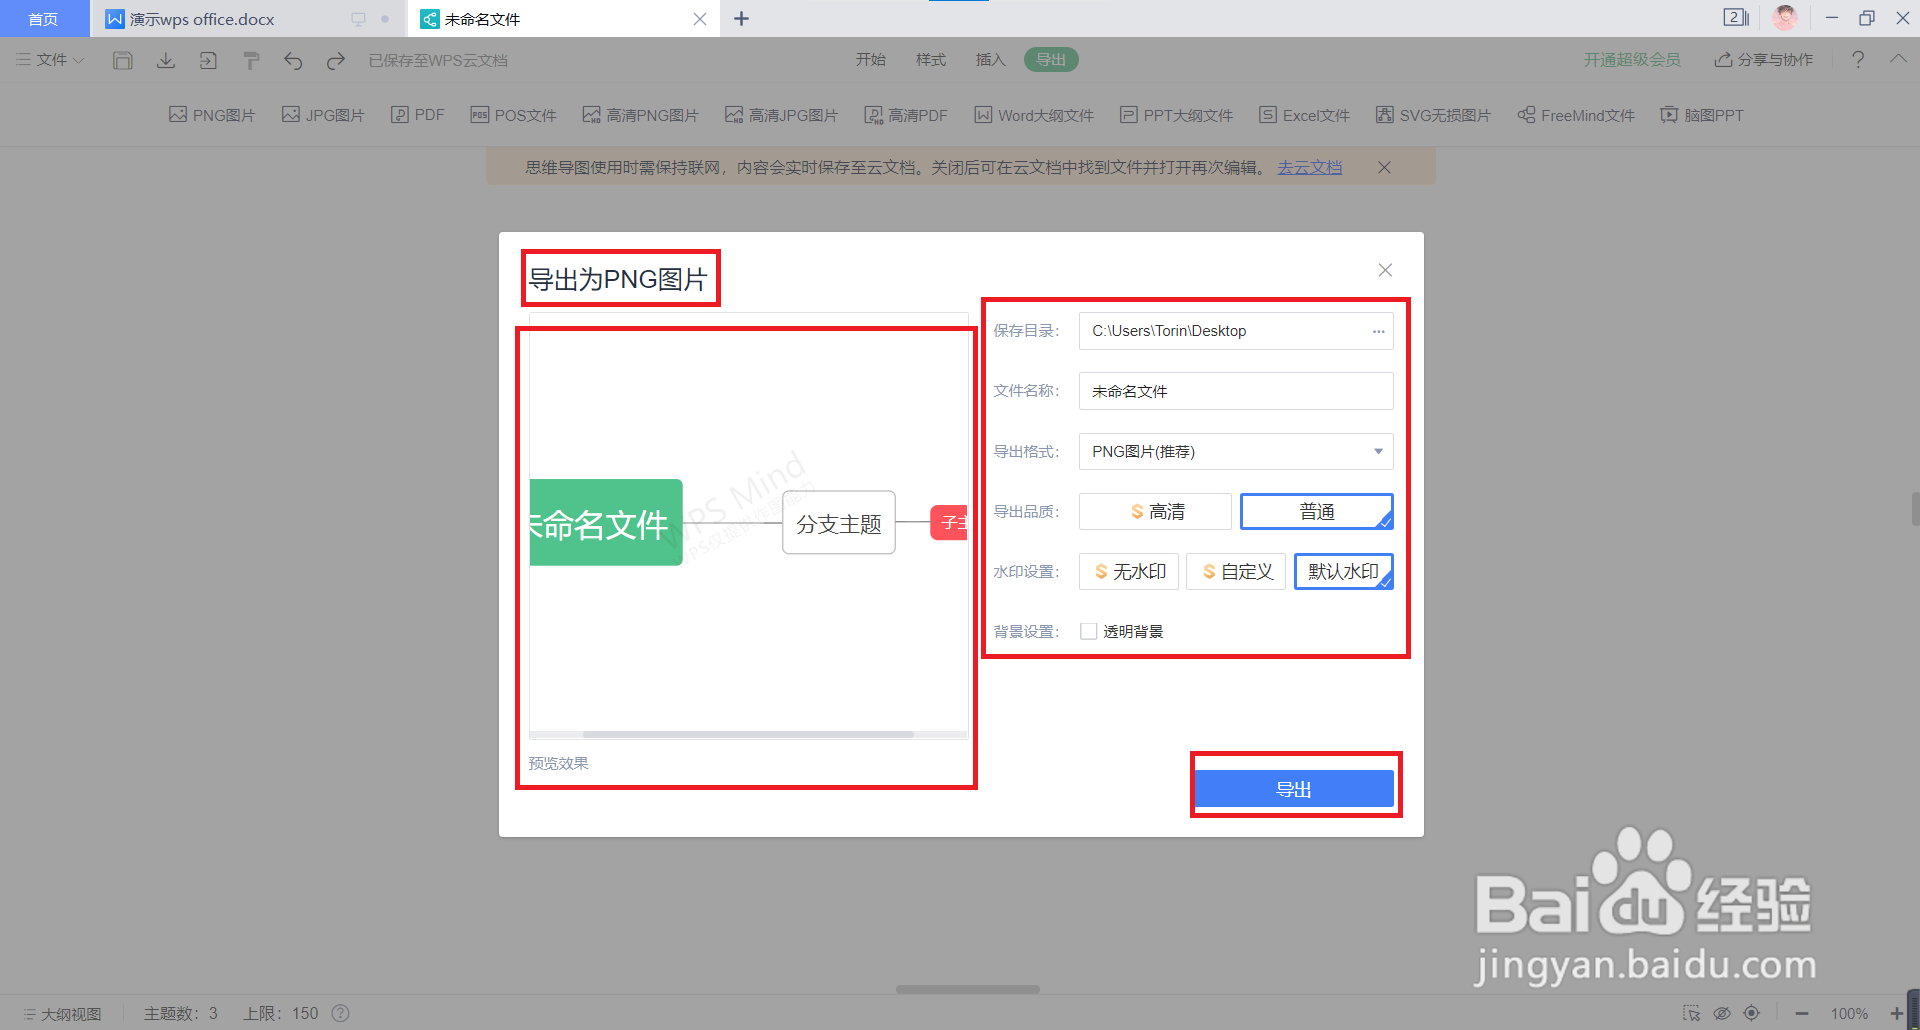Choose the 无水印 watermark option

(x=1129, y=572)
